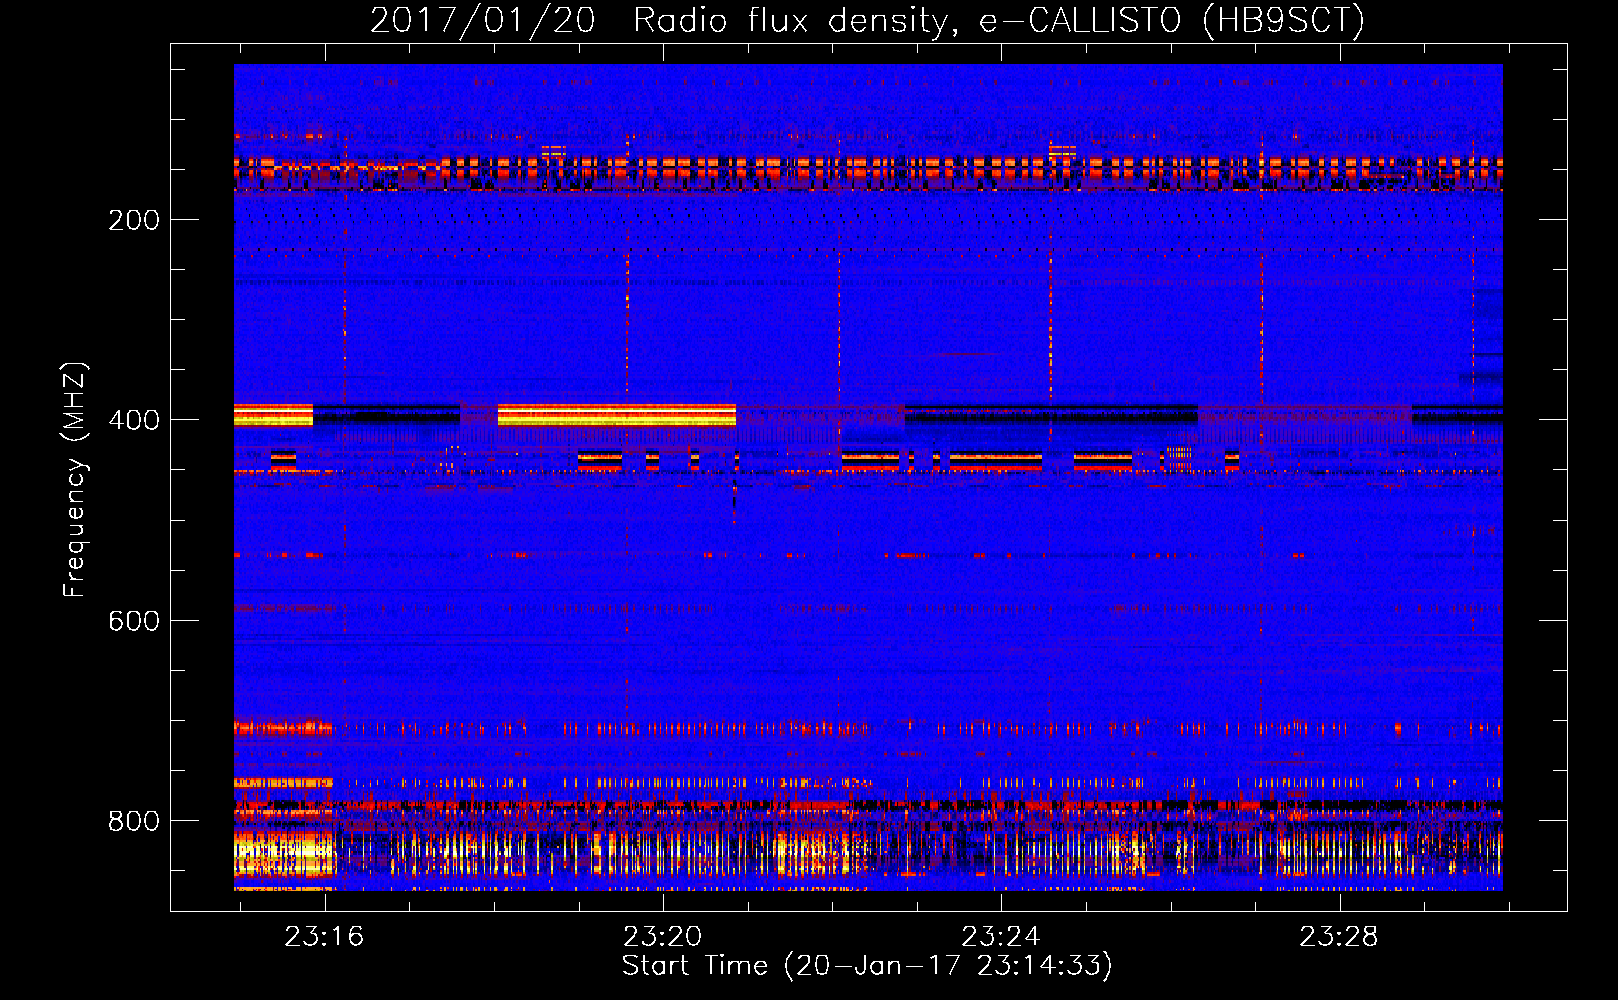The image size is (1618, 1000).
Task: Click the 23:24 time tick label
Action: point(1000,937)
